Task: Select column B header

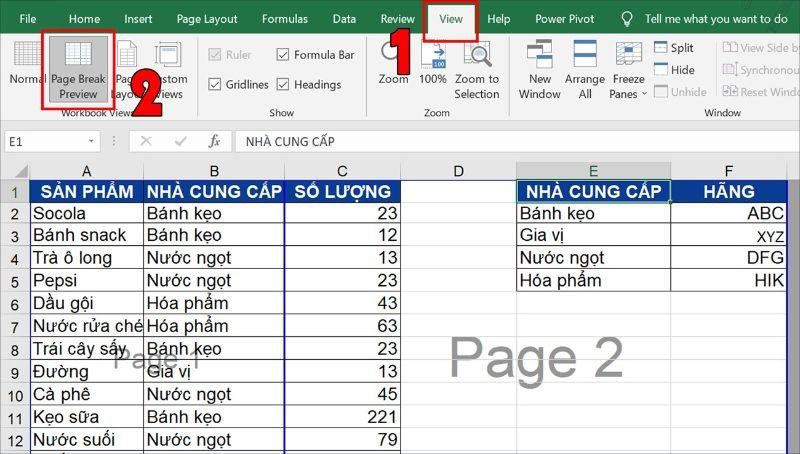Action: [x=214, y=171]
